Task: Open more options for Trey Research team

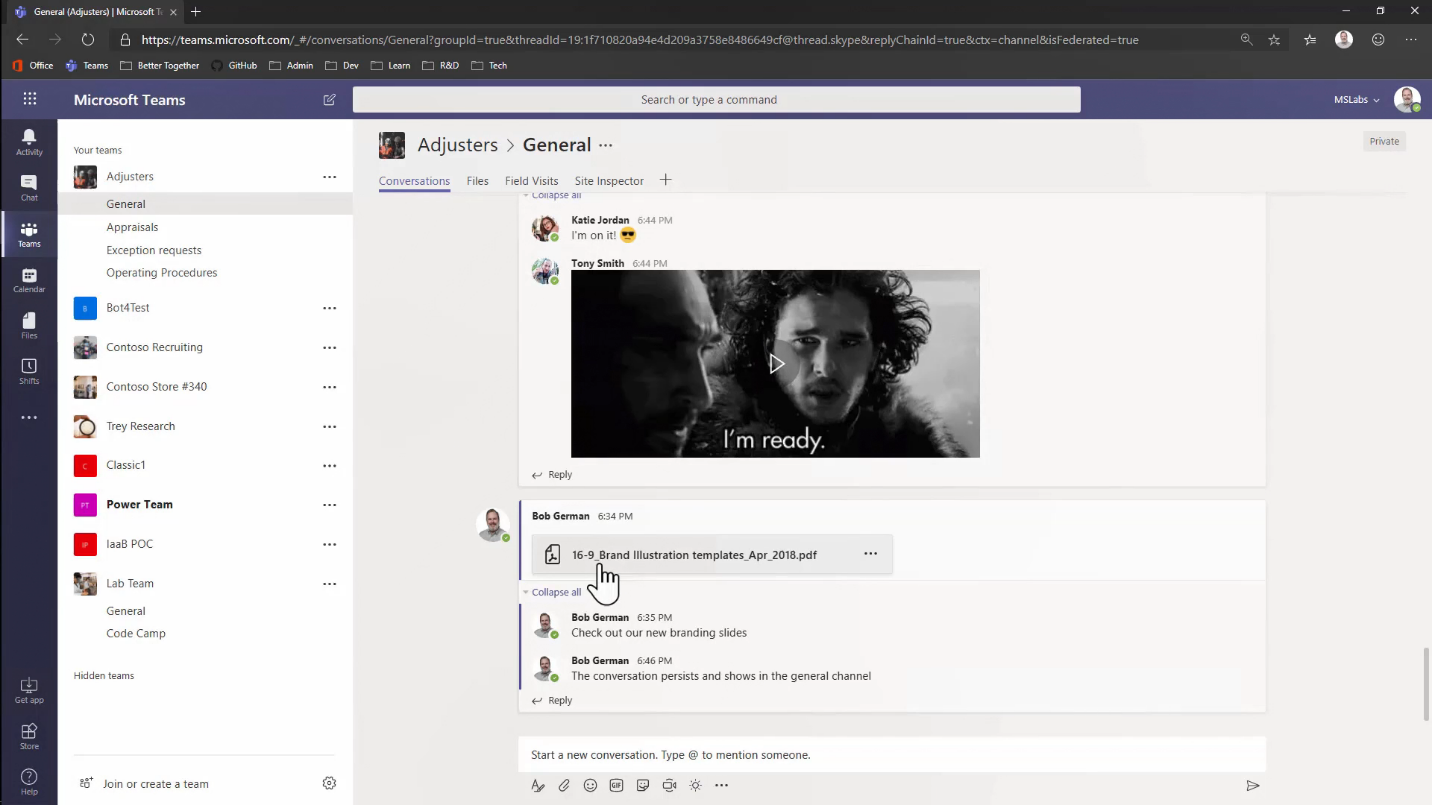Action: coord(329,427)
